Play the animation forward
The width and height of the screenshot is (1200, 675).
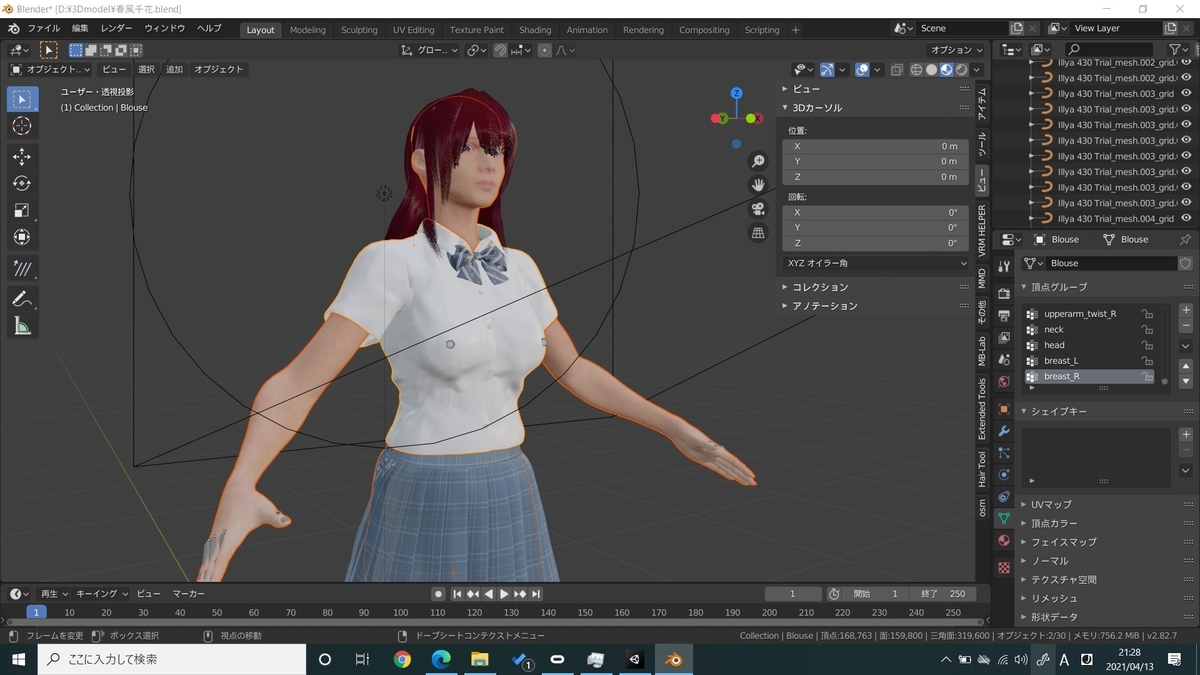505,594
